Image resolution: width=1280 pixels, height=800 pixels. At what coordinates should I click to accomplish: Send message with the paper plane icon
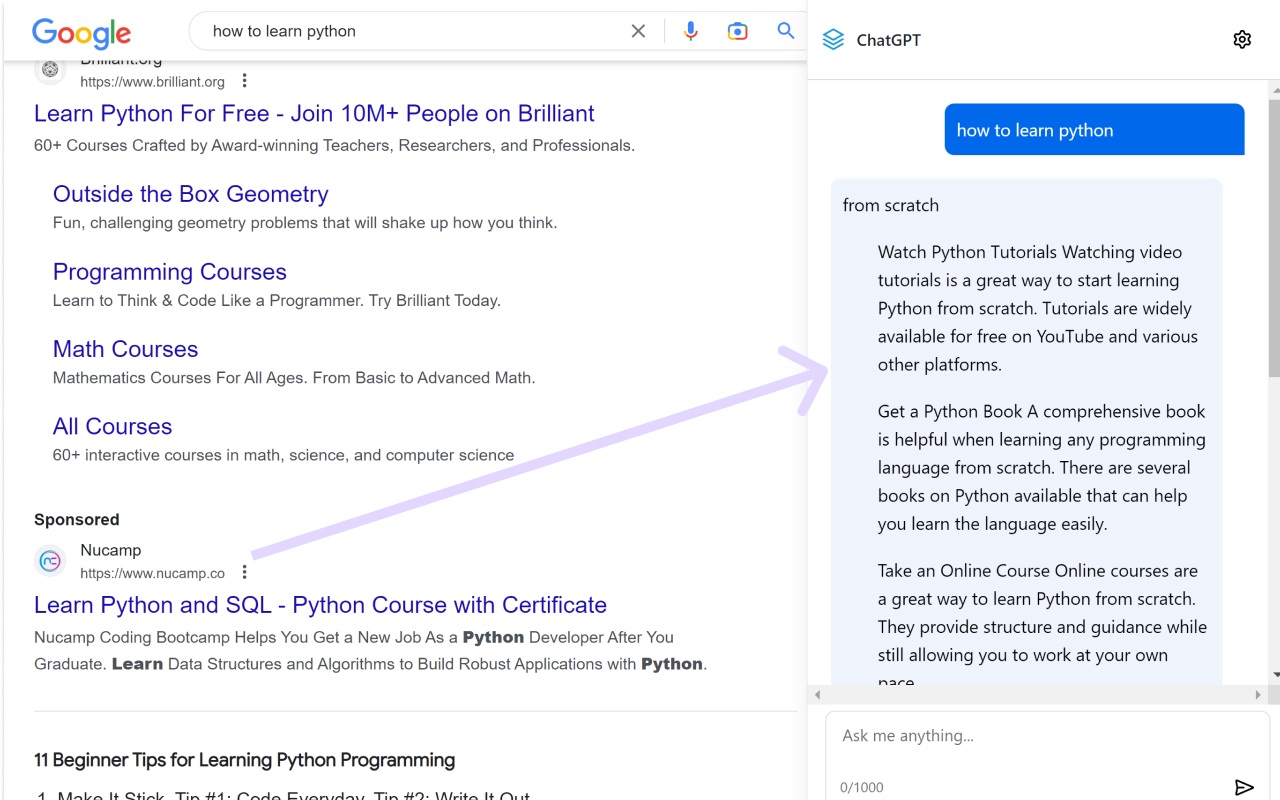click(x=1244, y=787)
